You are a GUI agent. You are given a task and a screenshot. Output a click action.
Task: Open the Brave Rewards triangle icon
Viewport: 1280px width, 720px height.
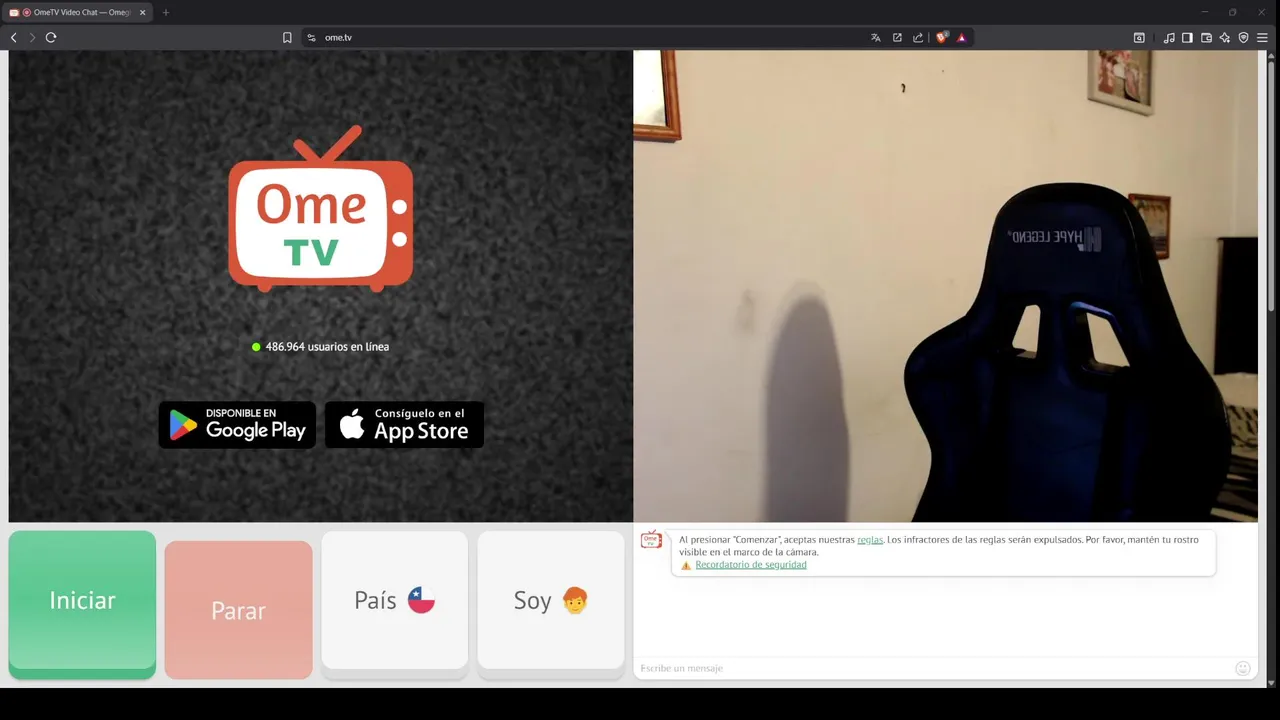[x=961, y=37]
